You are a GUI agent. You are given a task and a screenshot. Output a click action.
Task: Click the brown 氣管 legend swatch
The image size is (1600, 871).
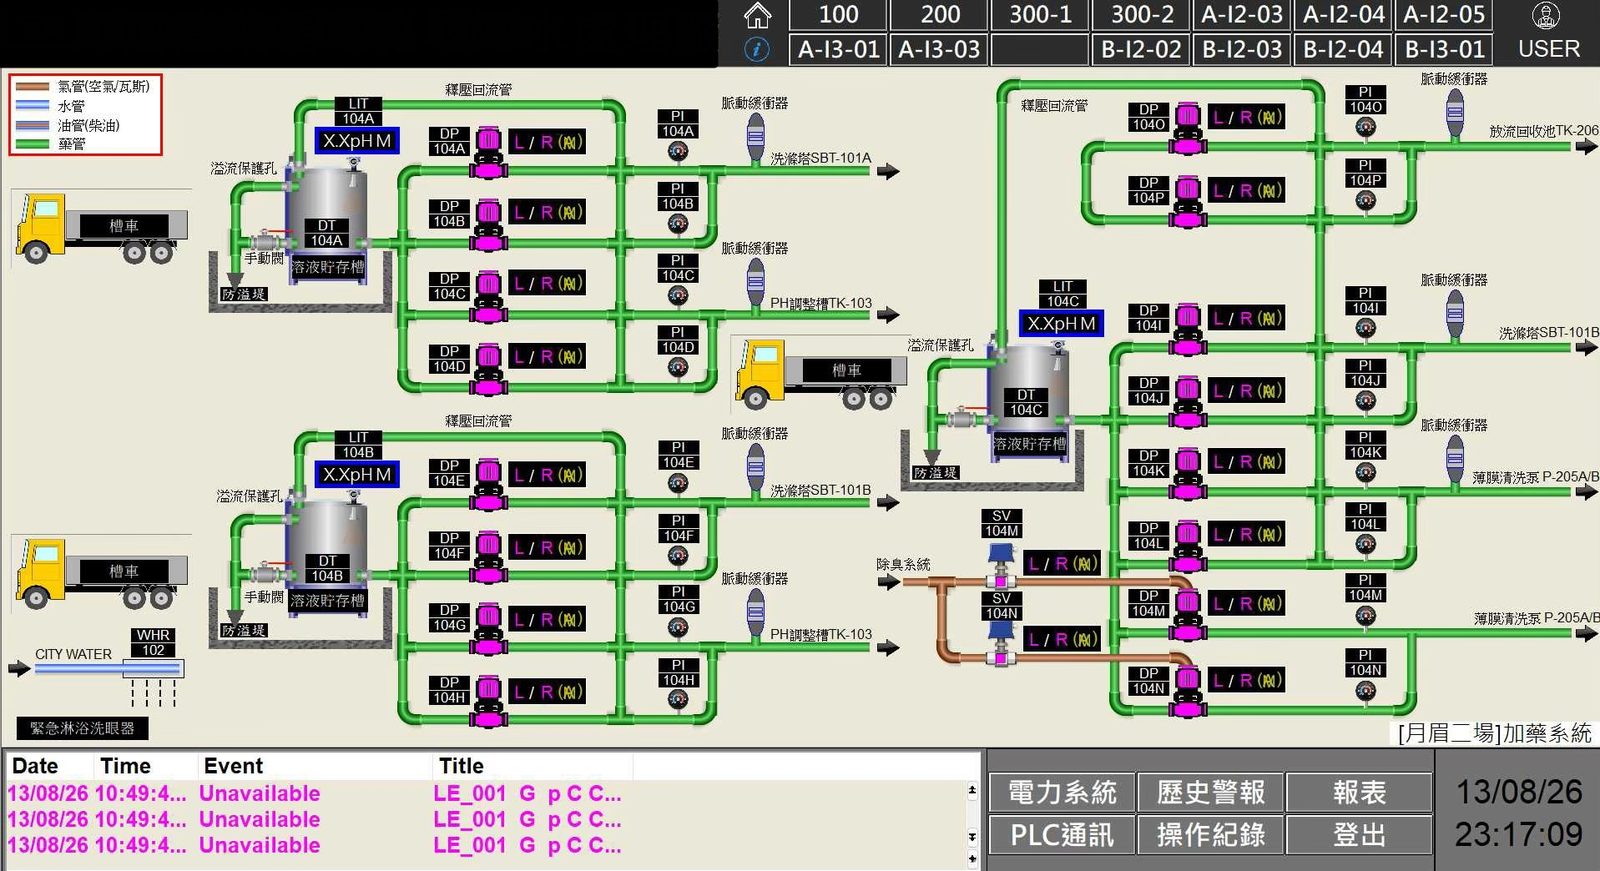click(32, 87)
